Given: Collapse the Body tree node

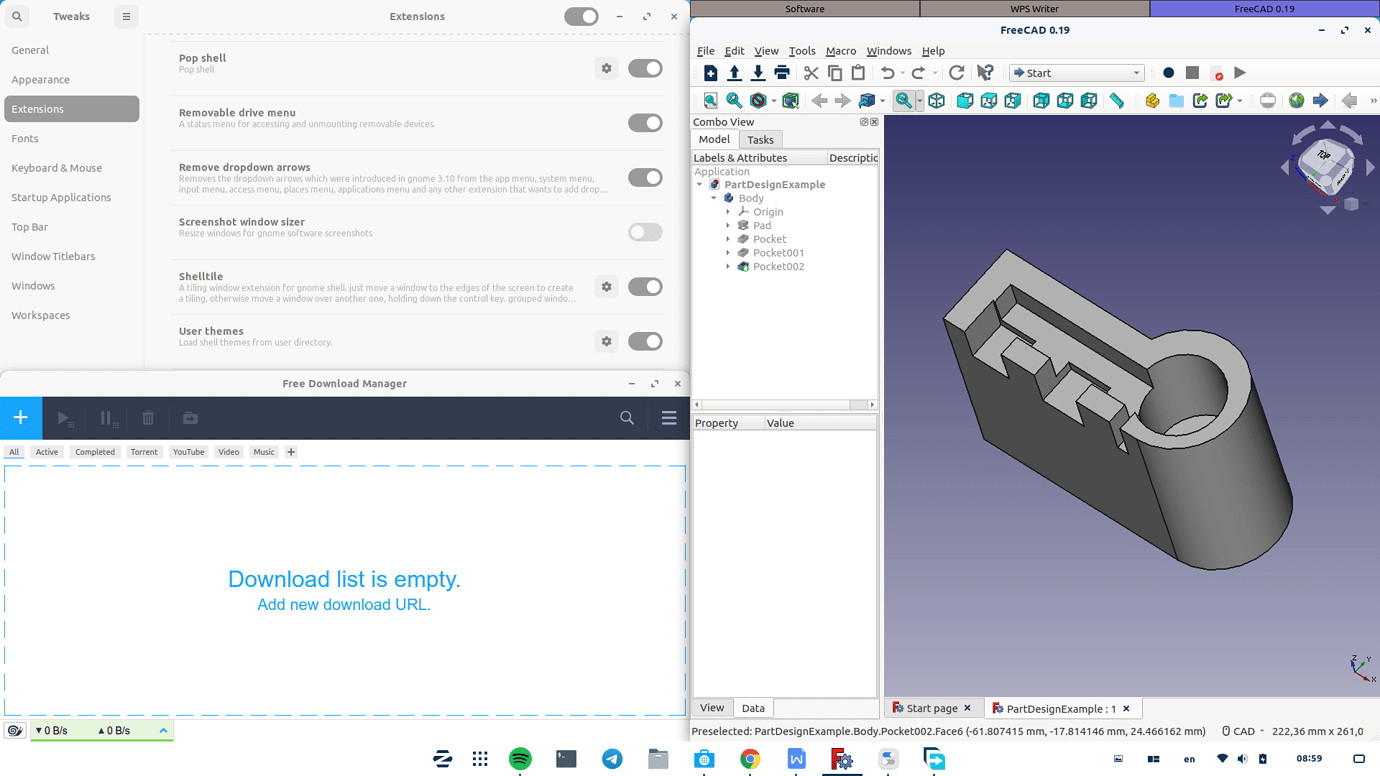Looking at the screenshot, I should [x=714, y=198].
